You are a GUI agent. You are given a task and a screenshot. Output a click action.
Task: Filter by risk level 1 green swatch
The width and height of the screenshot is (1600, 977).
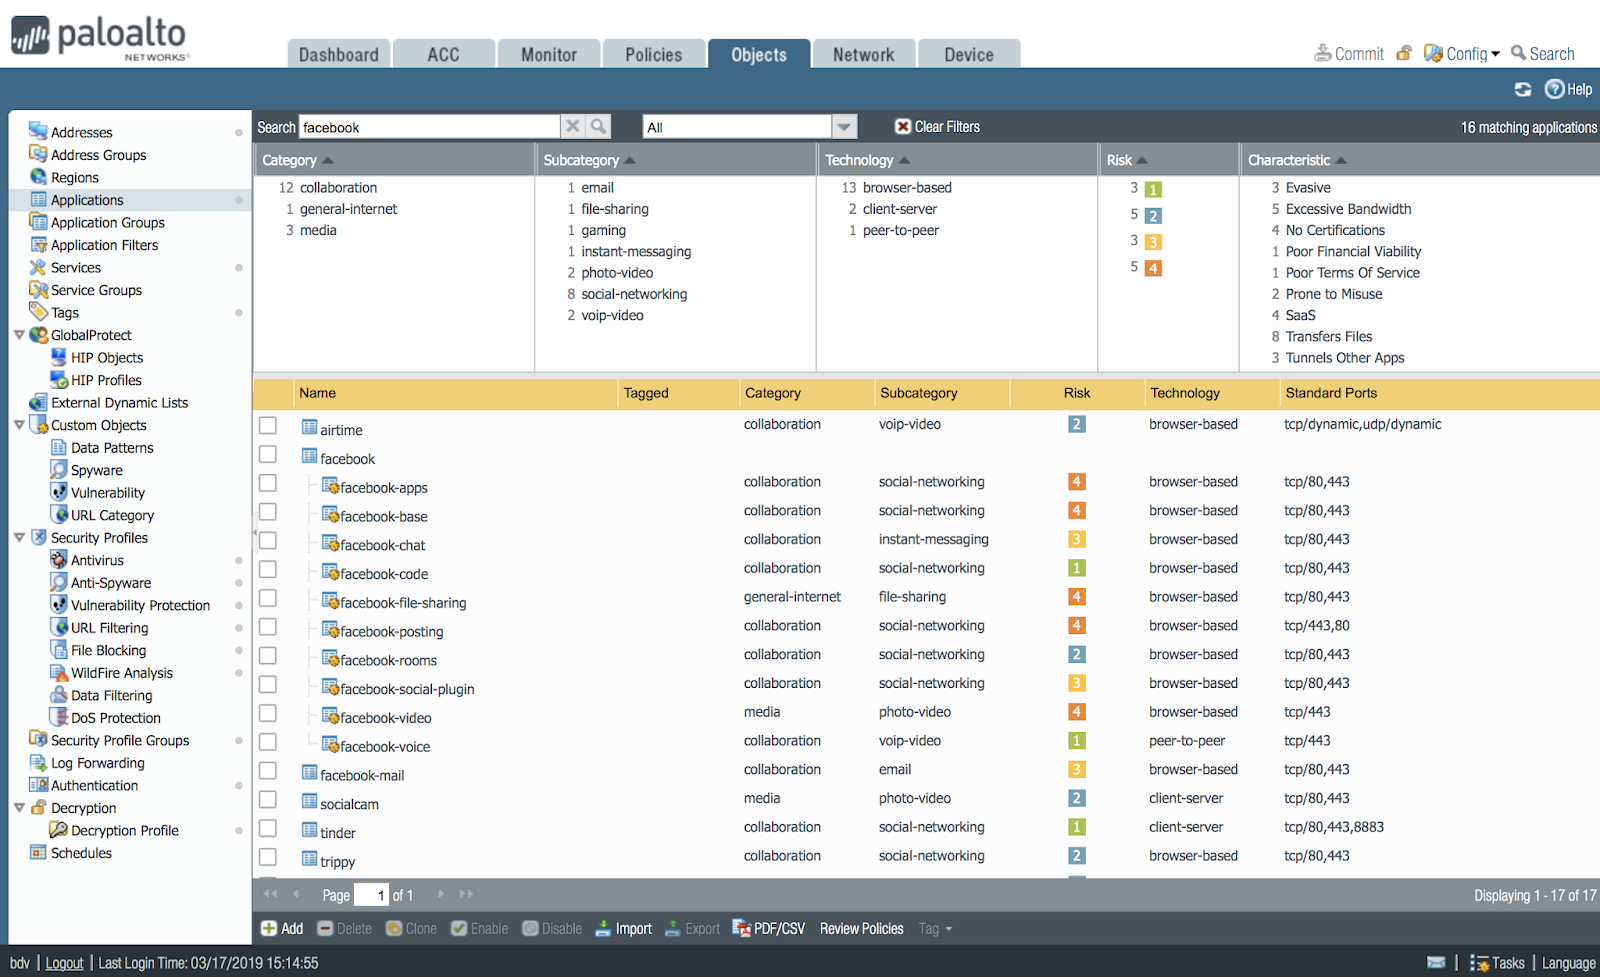1153,190
